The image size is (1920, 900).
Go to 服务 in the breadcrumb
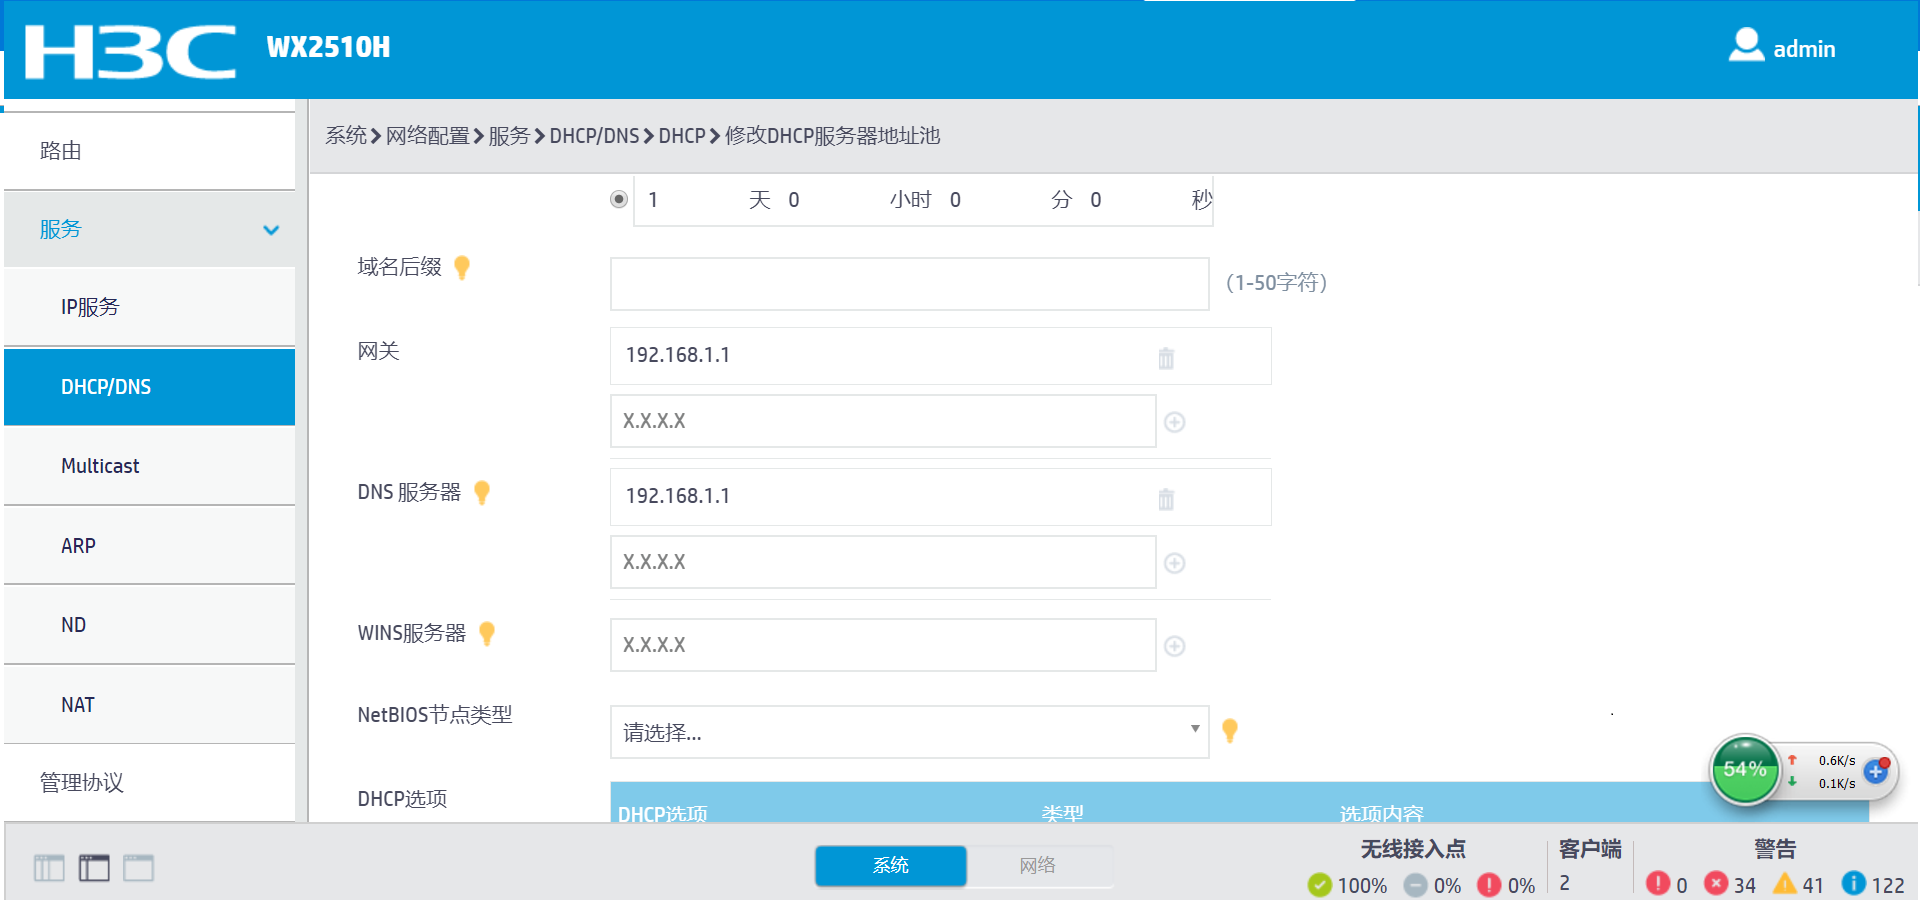tap(509, 136)
